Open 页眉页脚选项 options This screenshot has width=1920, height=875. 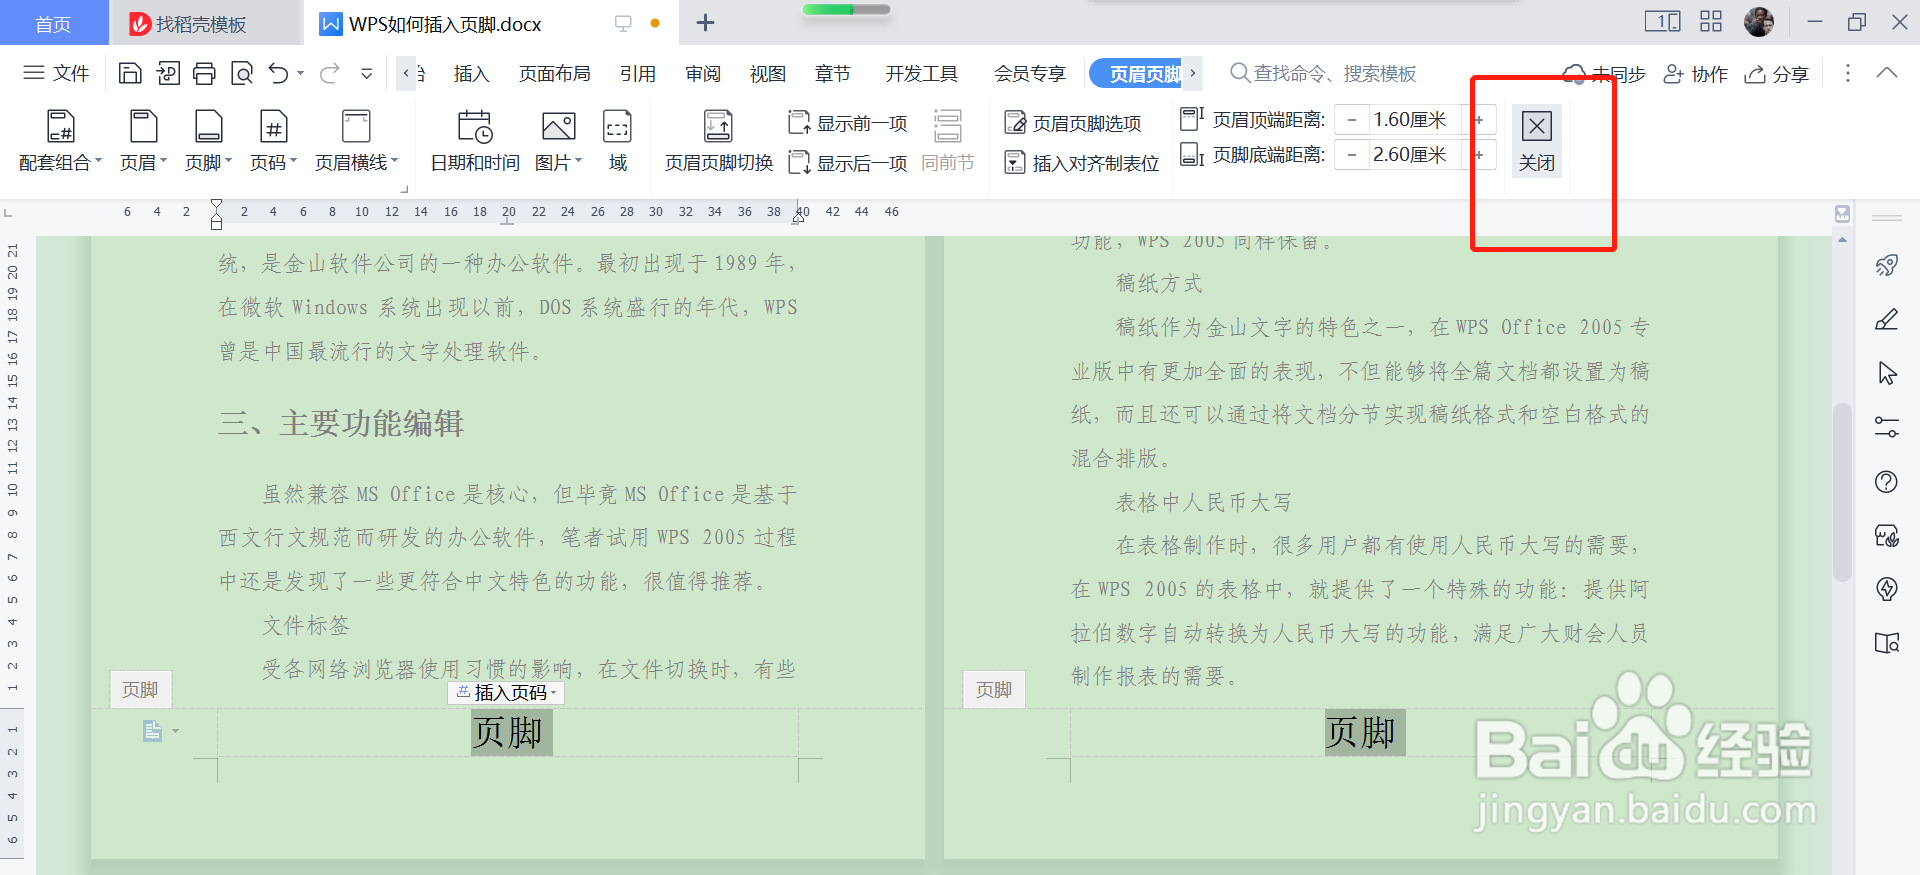(x=1073, y=123)
